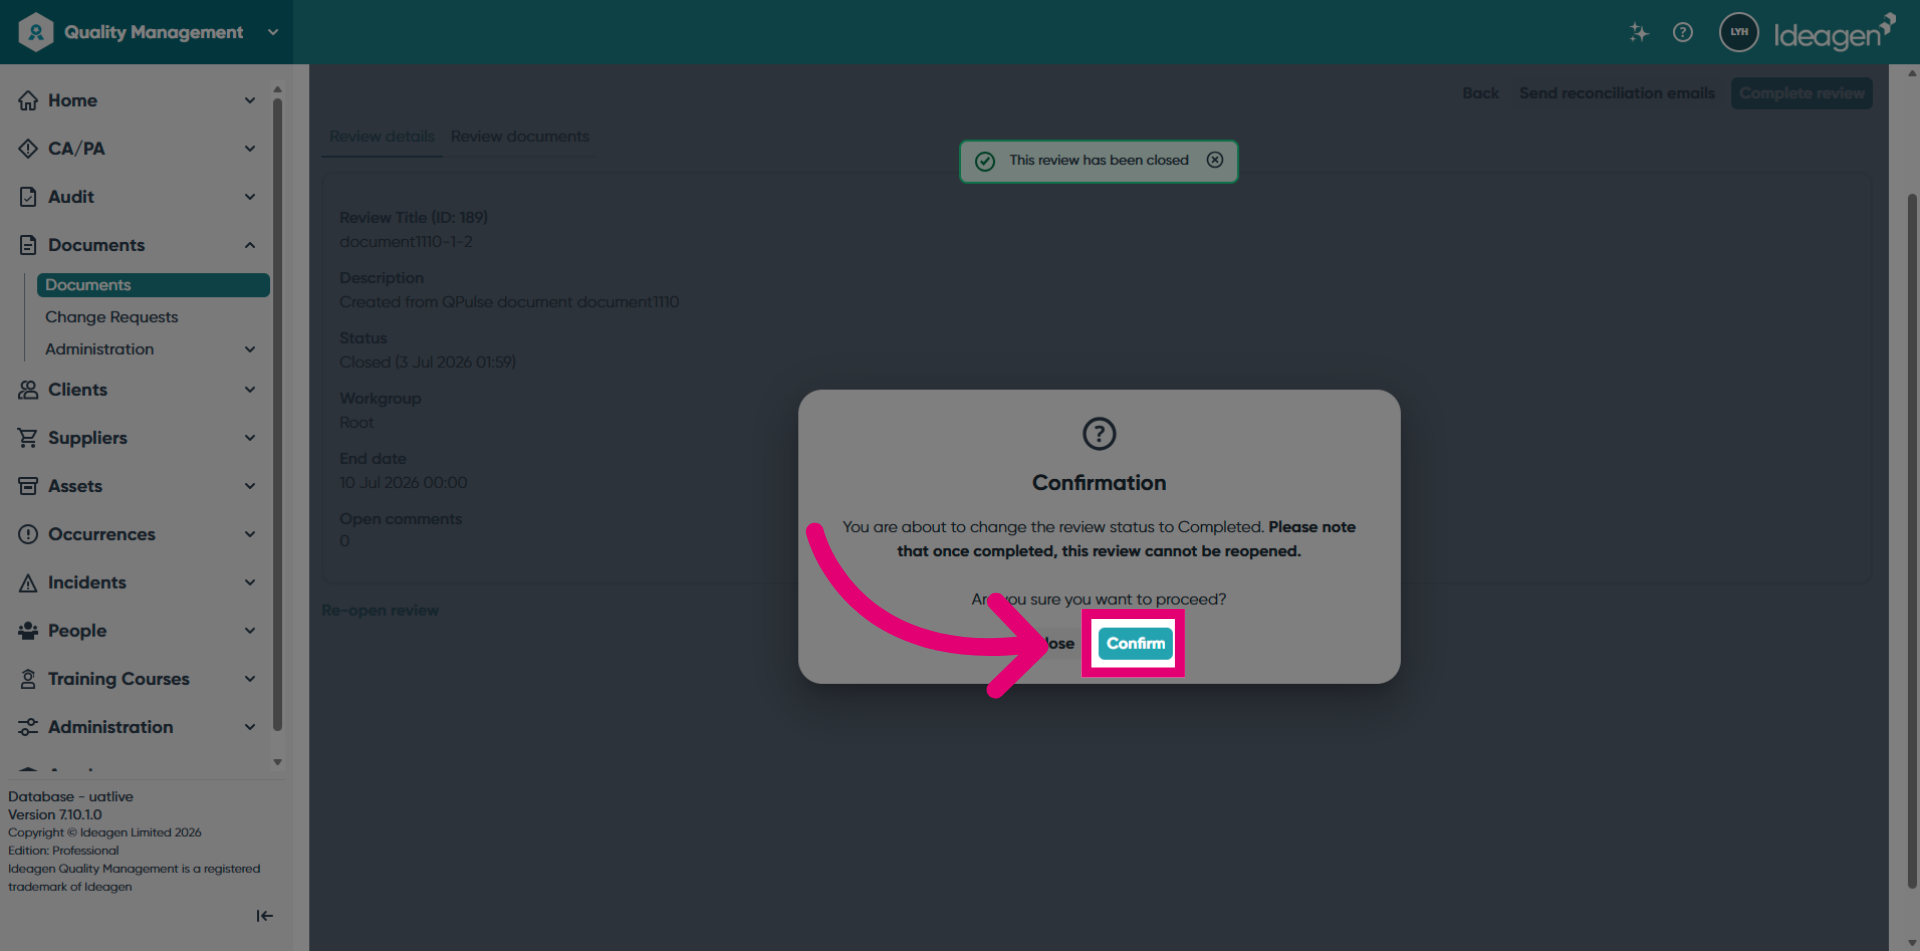Click Send reconciliation emails
The image size is (1920, 951).
pyautogui.click(x=1617, y=93)
